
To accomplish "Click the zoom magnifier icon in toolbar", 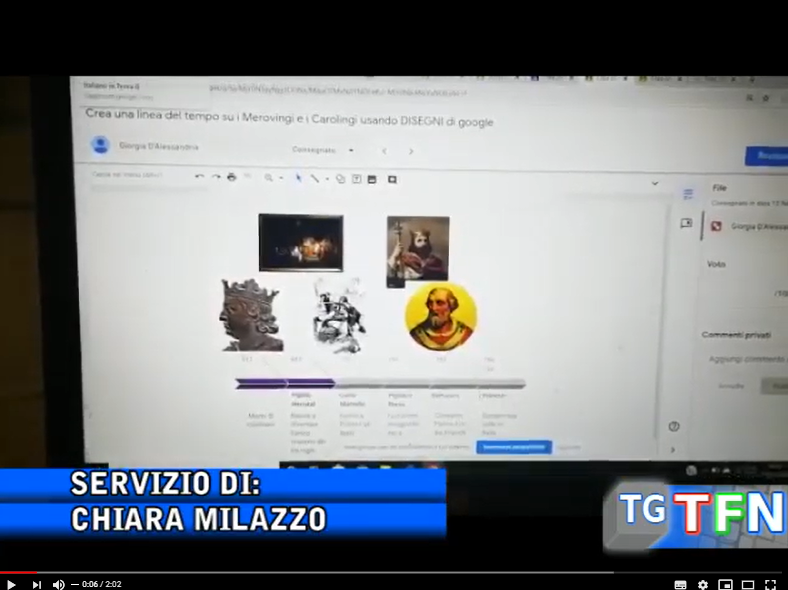I will point(269,178).
